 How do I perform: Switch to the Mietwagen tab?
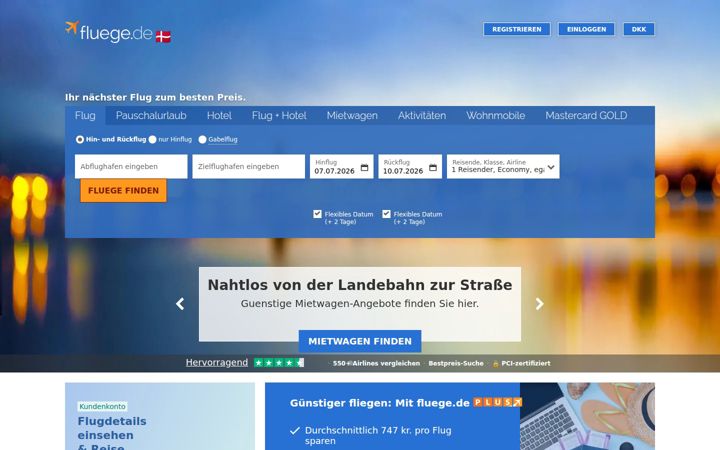[352, 116]
